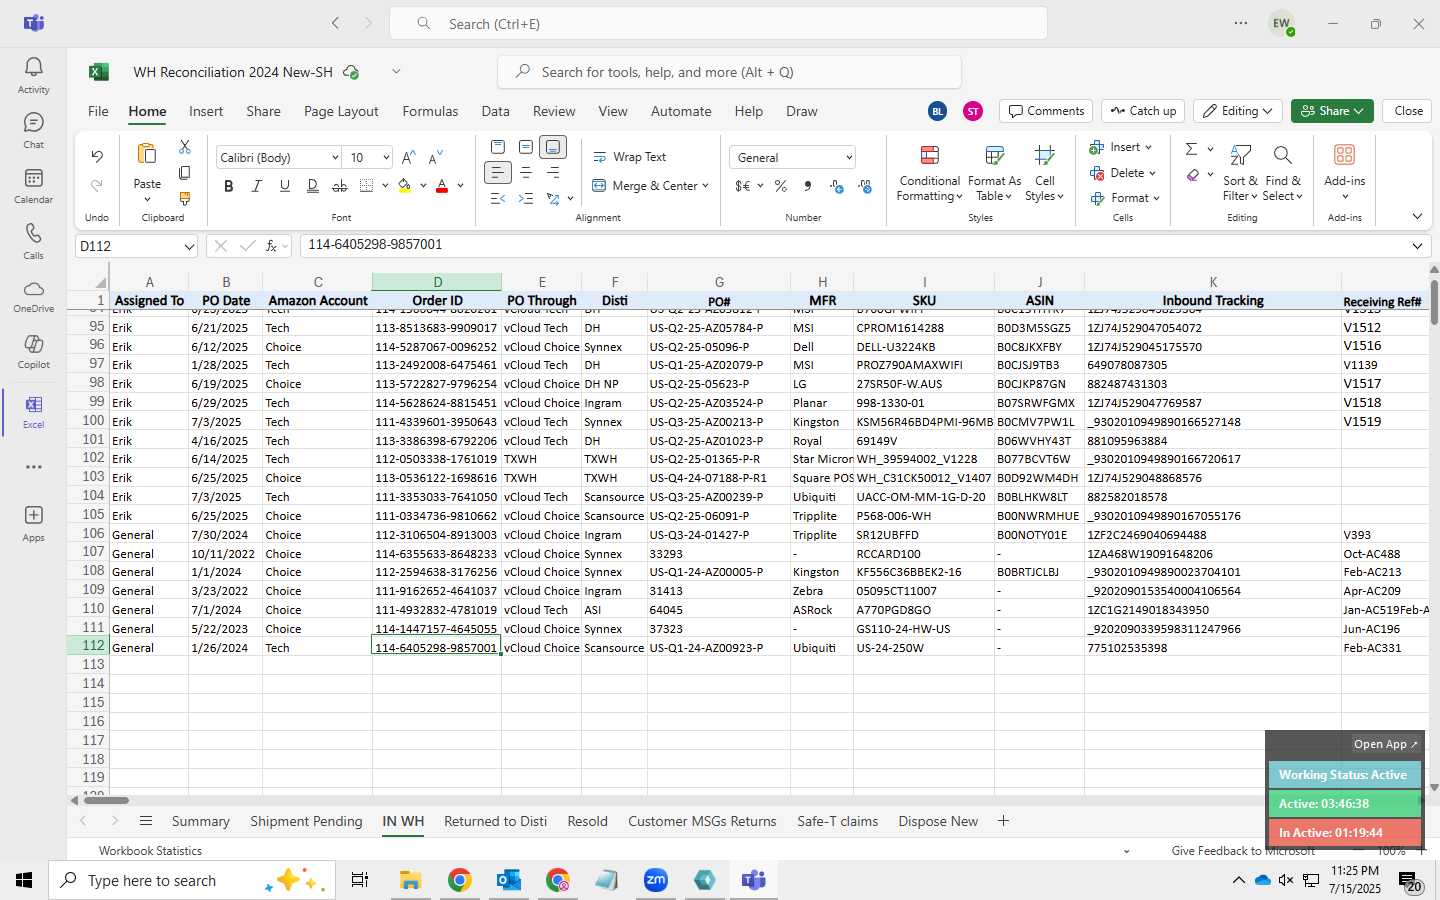Toggle Italic formatting
The image size is (1440, 900).
[257, 186]
